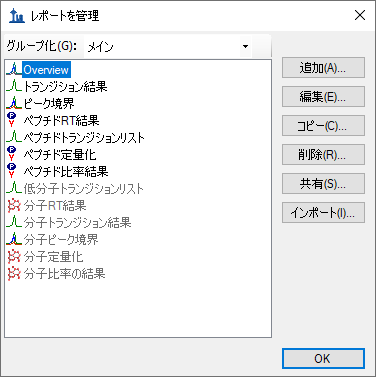Select the ペプチド比率結果 report
The height and width of the screenshot is (377, 376).
(66, 171)
